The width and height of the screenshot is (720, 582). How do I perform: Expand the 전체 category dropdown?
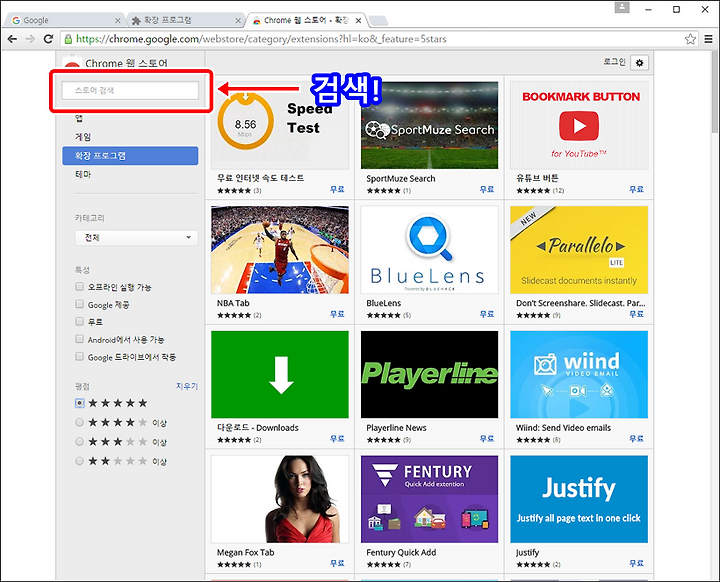tap(136, 237)
